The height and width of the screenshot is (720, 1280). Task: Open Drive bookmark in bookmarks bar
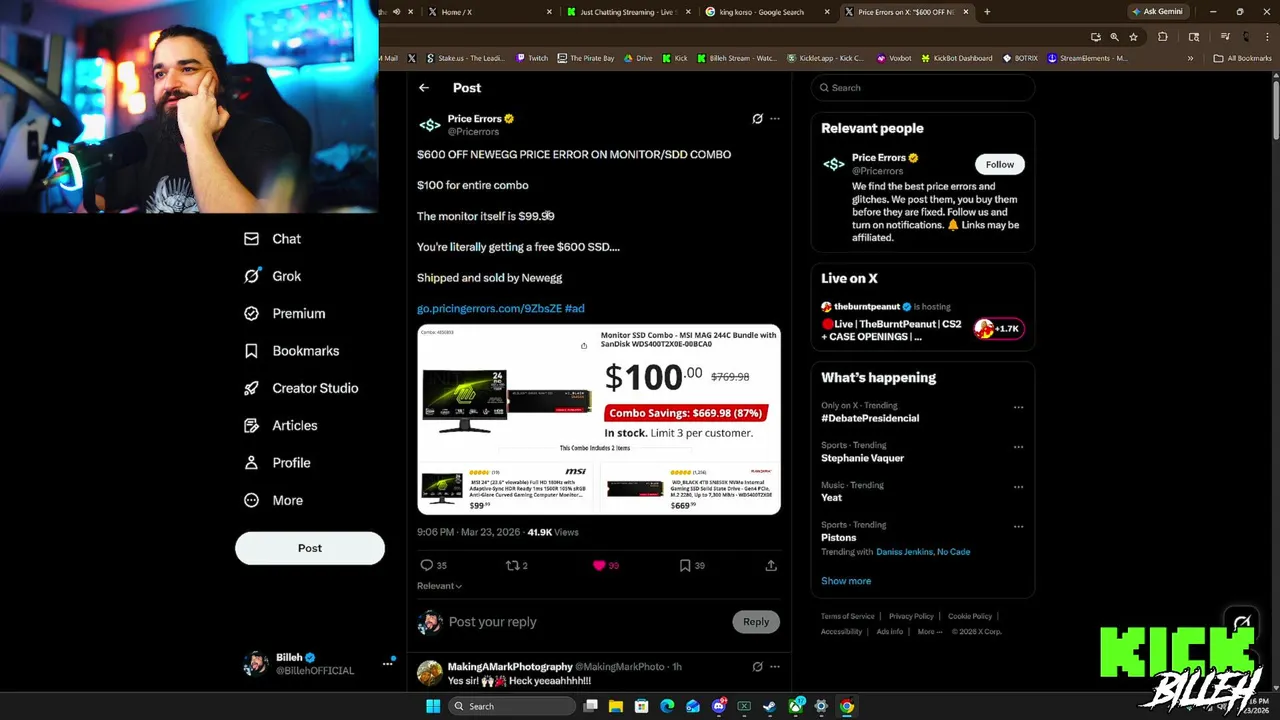(x=638, y=58)
